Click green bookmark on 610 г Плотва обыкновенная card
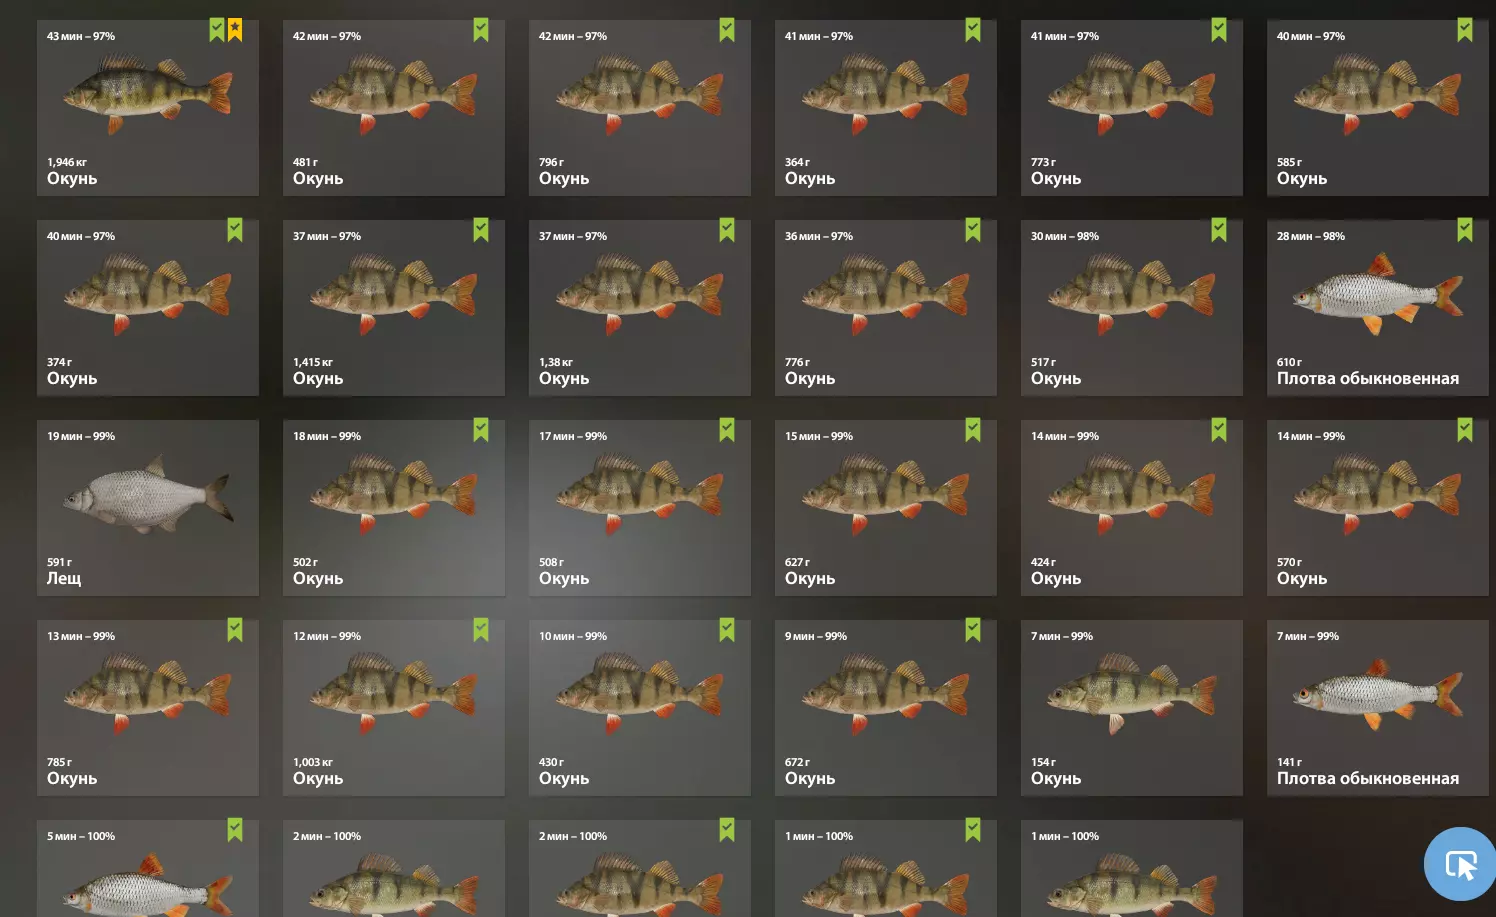Image resolution: width=1496 pixels, height=917 pixels. coord(1465,230)
